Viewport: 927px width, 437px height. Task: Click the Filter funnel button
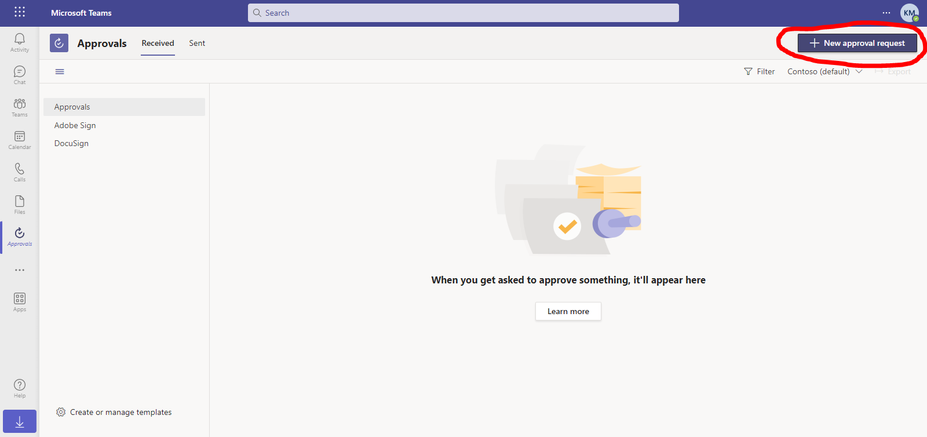pos(759,72)
